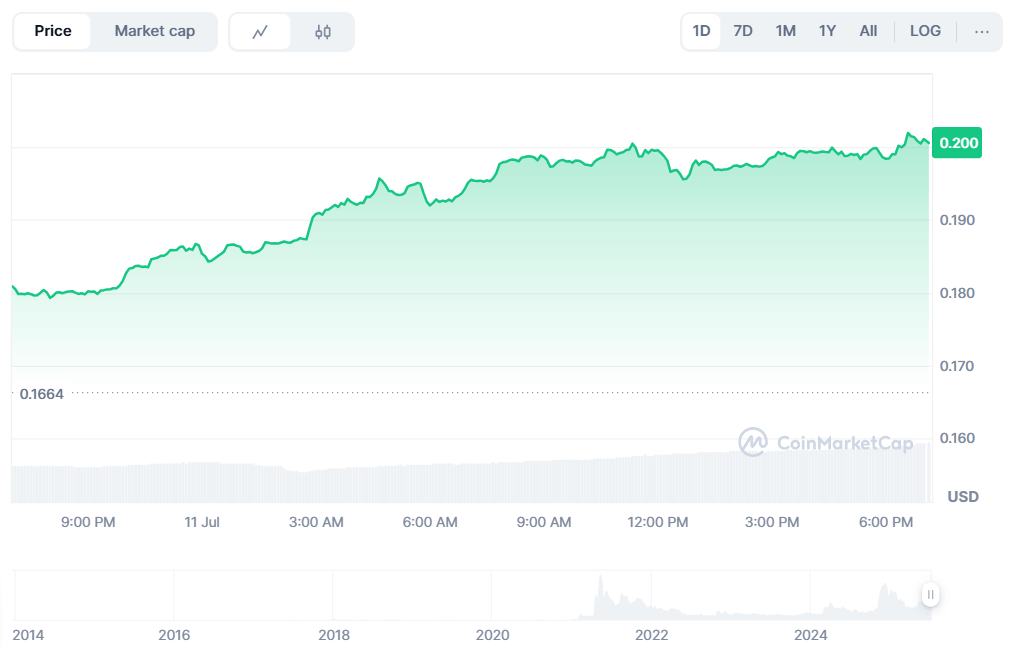Select the Market cap tab
Viewport: 1012px width, 646px height.
154,32
